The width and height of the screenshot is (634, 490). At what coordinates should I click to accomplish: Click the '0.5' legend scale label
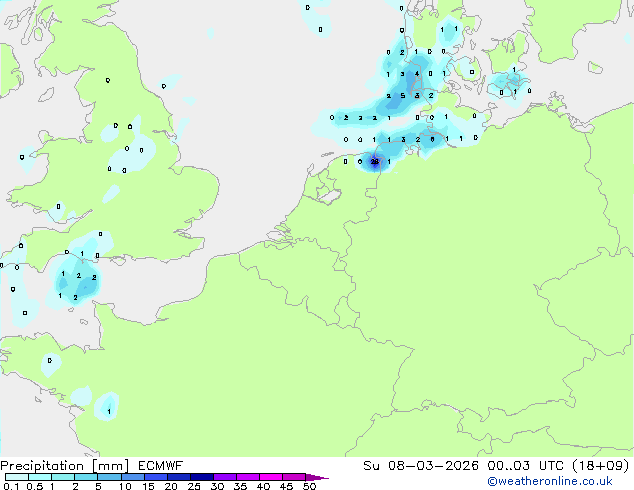coord(35,486)
